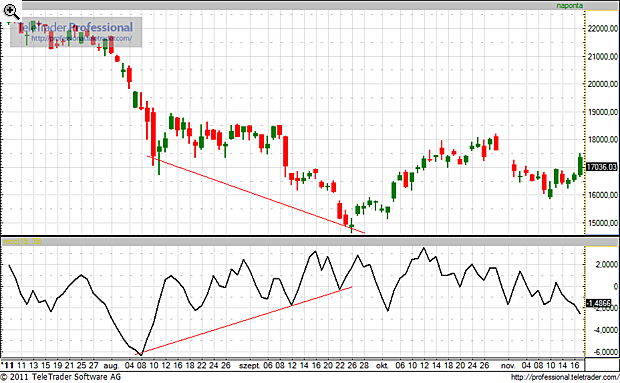Click the '11 year label on time axis
The width and height of the screenshot is (620, 383).
click(x=7, y=365)
